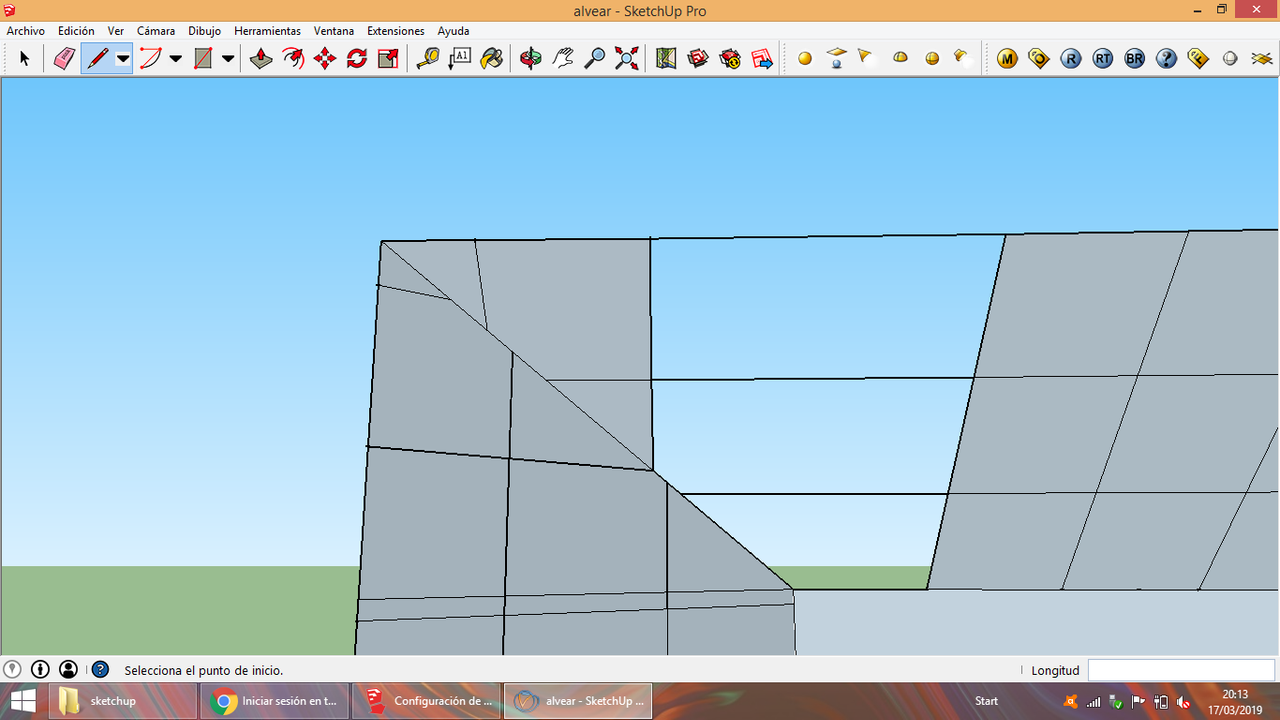Screen dimensions: 1280x720
Task: Switch to Configuración de taskbar item
Action: [427, 701]
